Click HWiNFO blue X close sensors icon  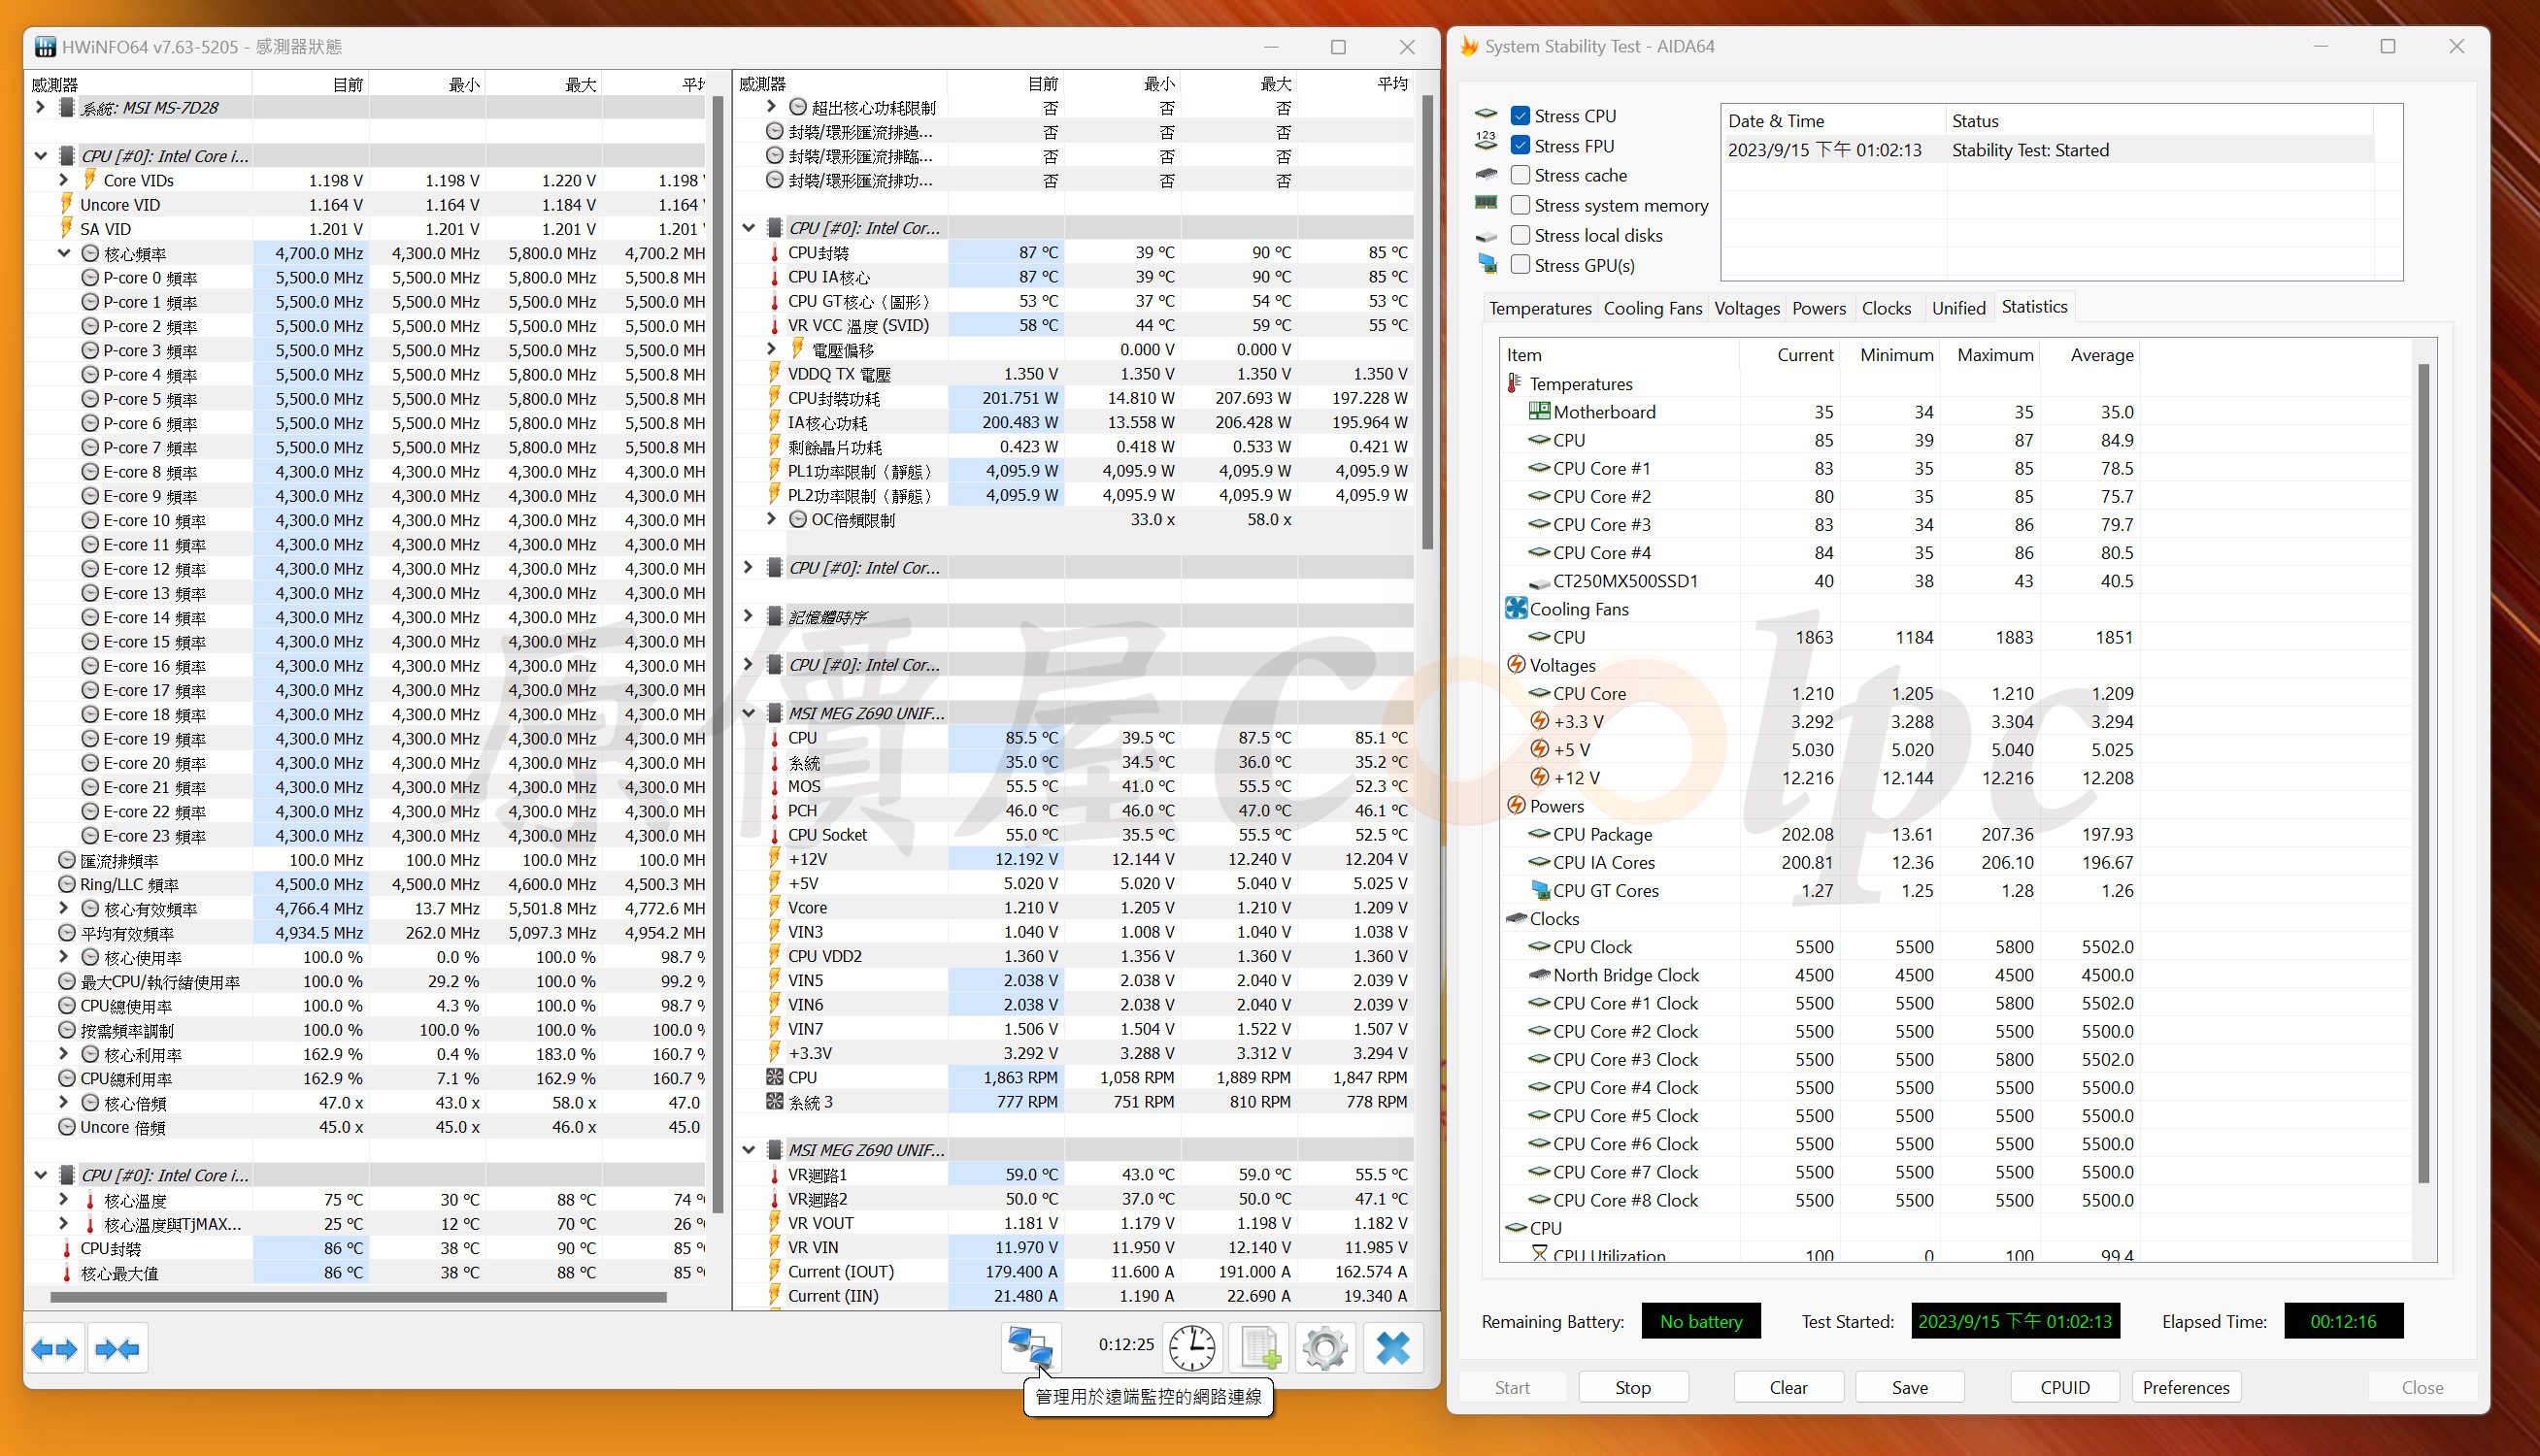(1392, 1349)
